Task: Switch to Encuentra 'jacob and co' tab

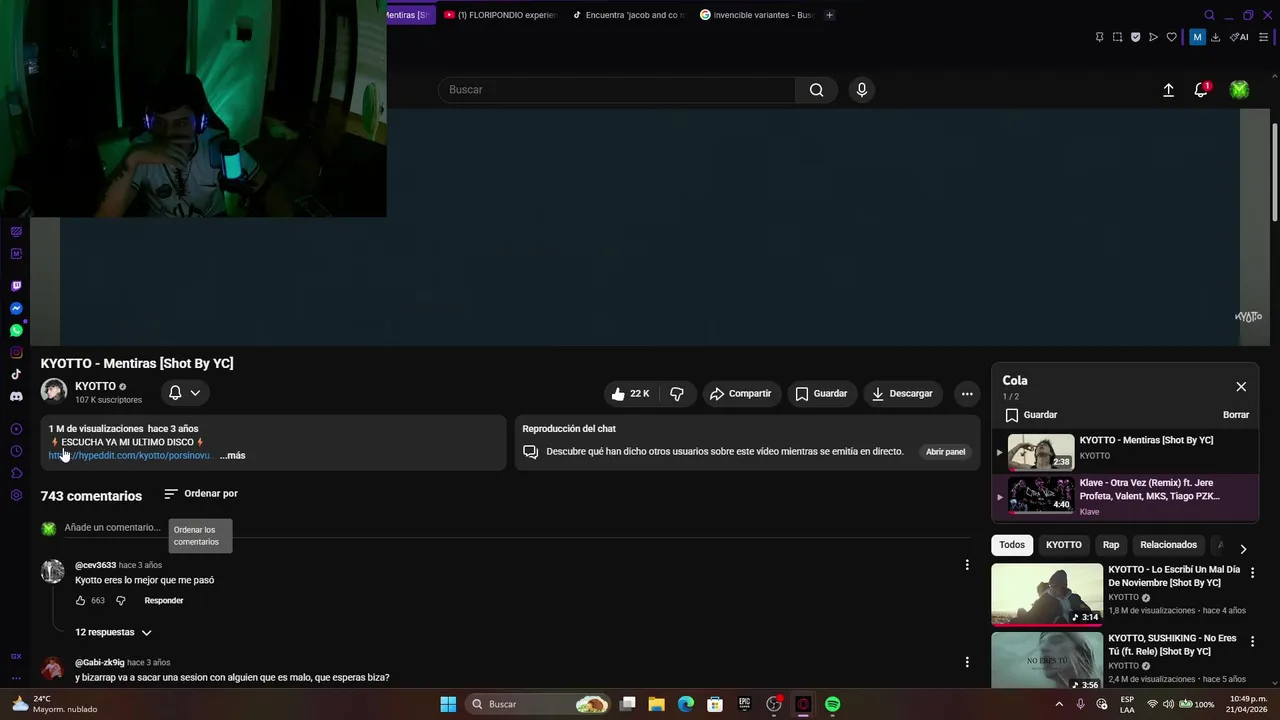Action: tap(629, 15)
